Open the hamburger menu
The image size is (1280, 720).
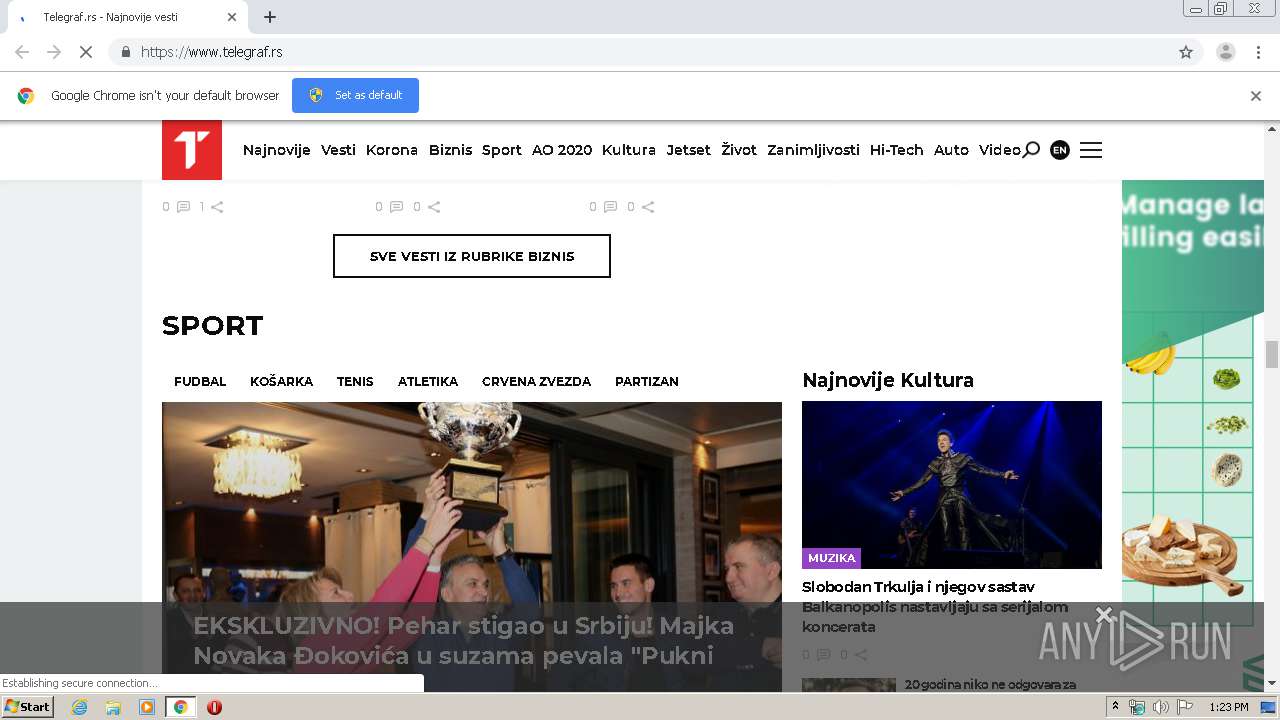coord(1091,150)
